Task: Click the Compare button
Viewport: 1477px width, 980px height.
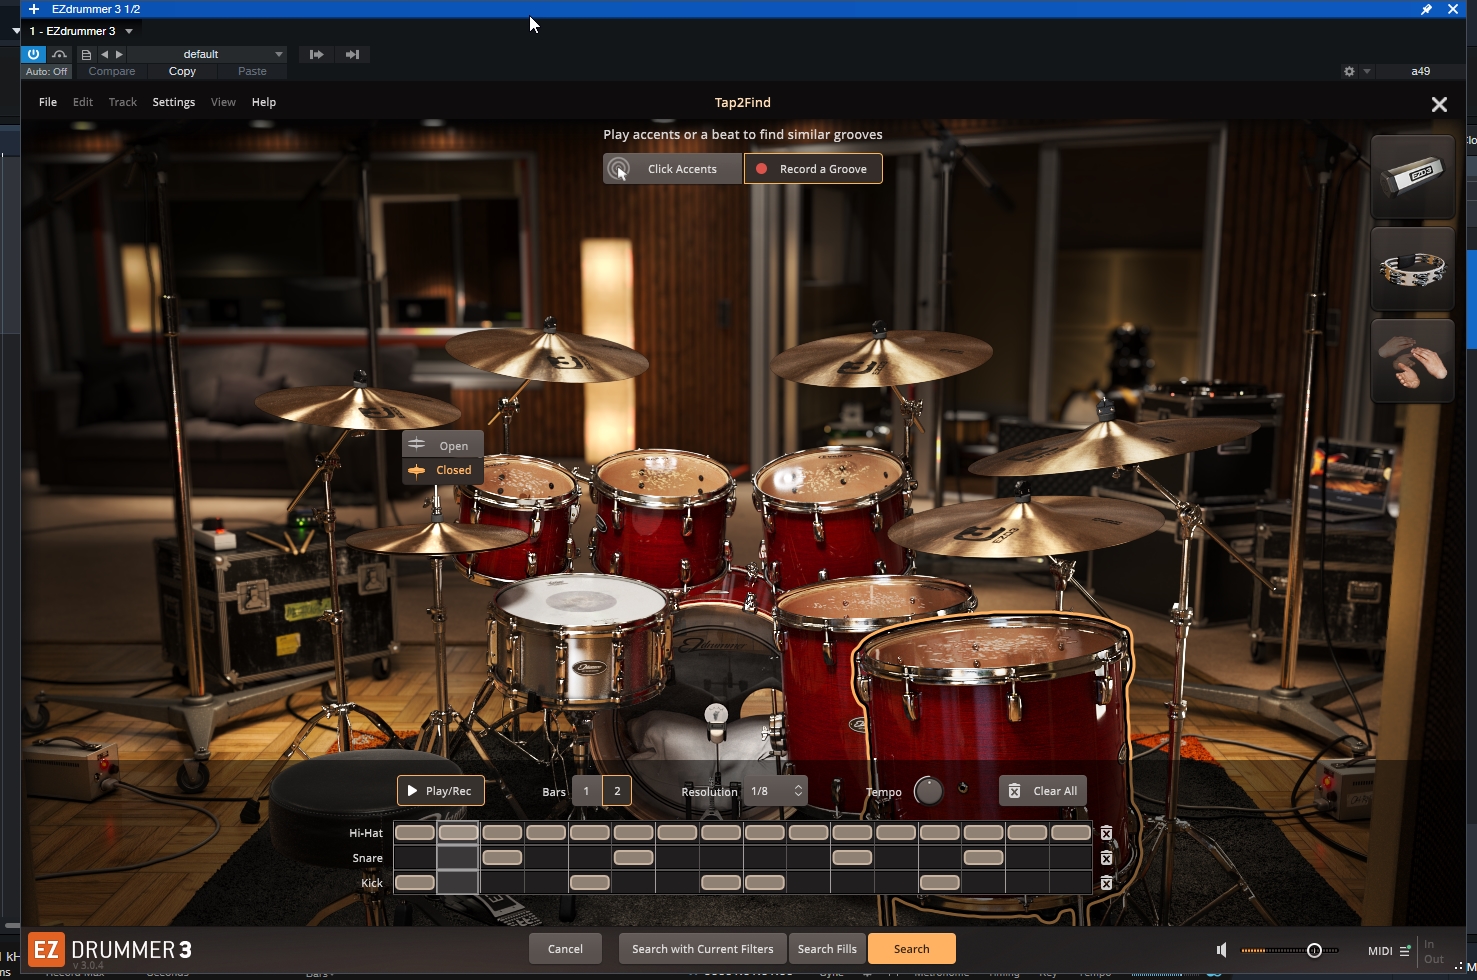Action: [x=112, y=72]
